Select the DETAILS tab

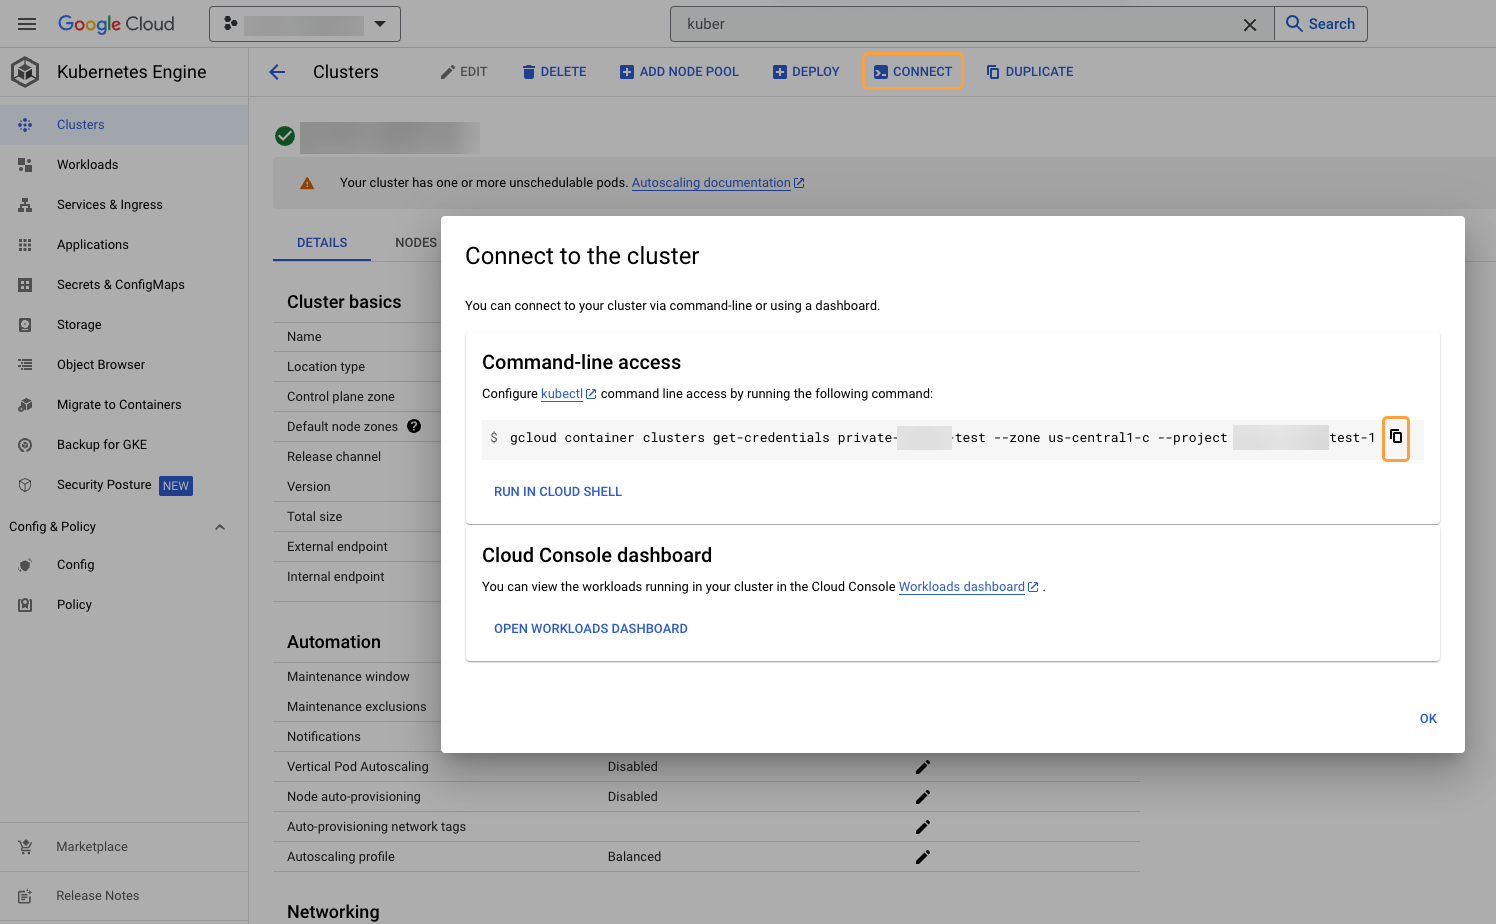321,242
